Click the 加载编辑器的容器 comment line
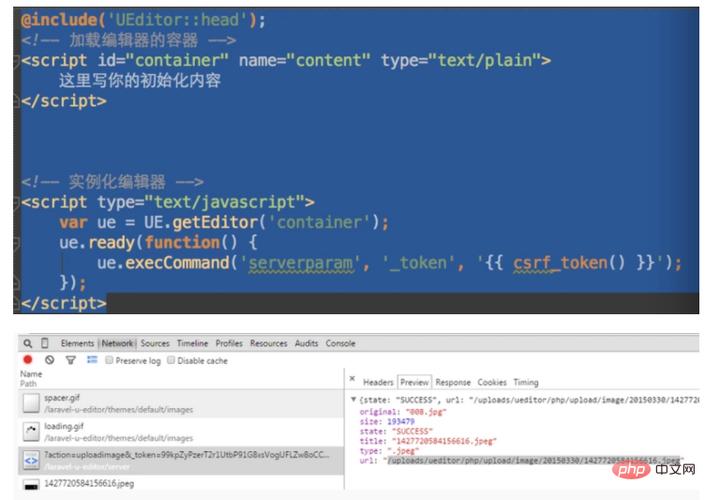The width and height of the screenshot is (705, 500). tap(129, 40)
